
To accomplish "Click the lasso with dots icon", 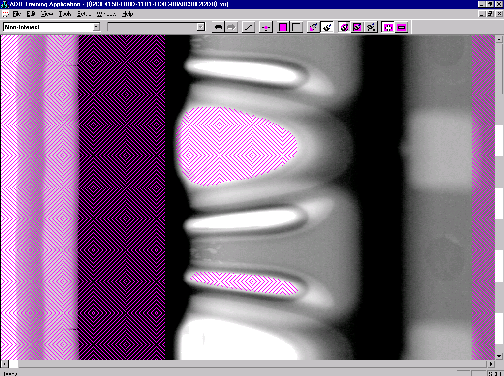I will pos(370,27).
